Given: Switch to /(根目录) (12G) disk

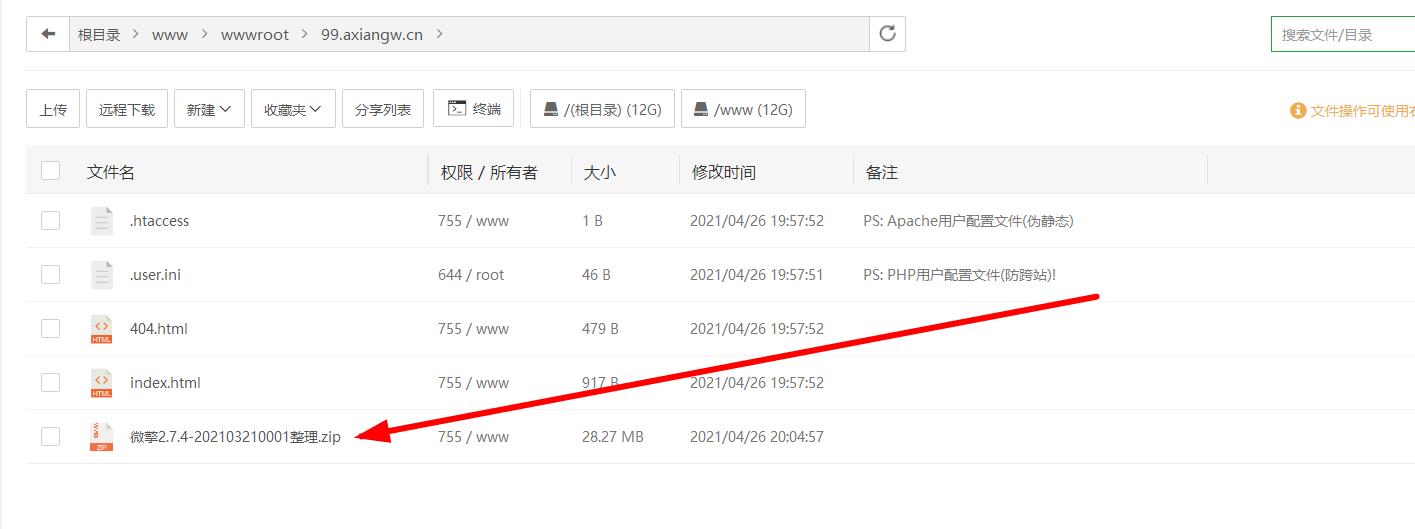Looking at the screenshot, I should 602,109.
